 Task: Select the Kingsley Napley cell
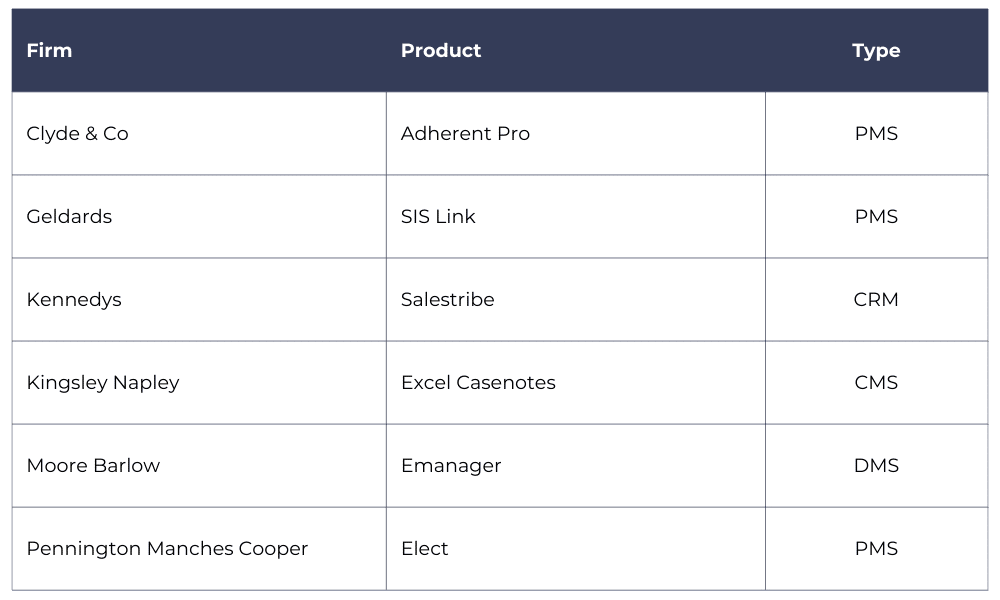pos(199,383)
